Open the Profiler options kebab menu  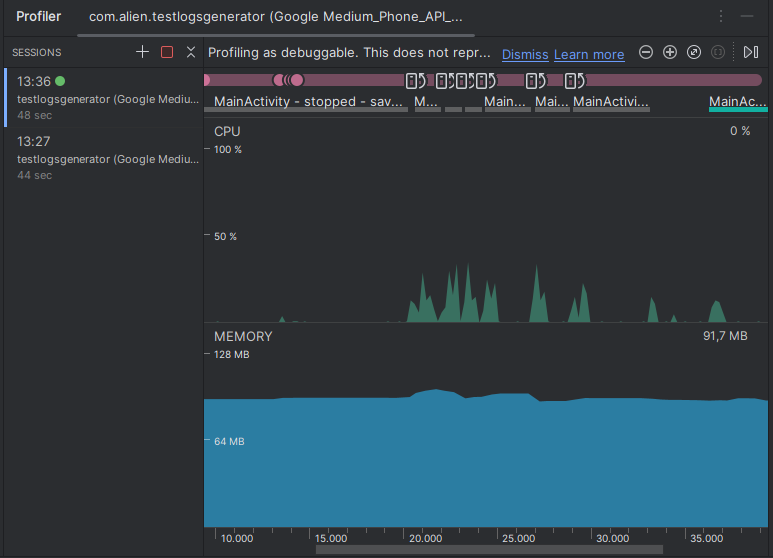(721, 16)
